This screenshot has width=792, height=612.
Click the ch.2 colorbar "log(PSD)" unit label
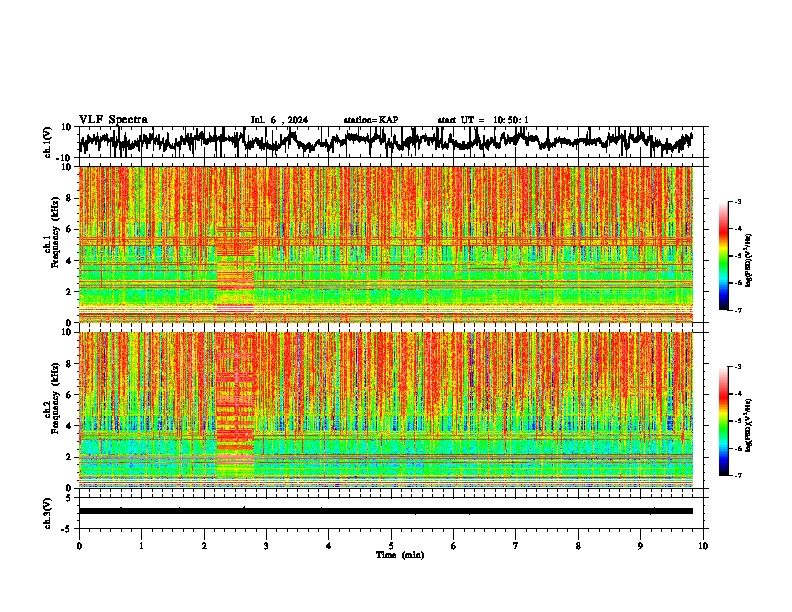[749, 425]
